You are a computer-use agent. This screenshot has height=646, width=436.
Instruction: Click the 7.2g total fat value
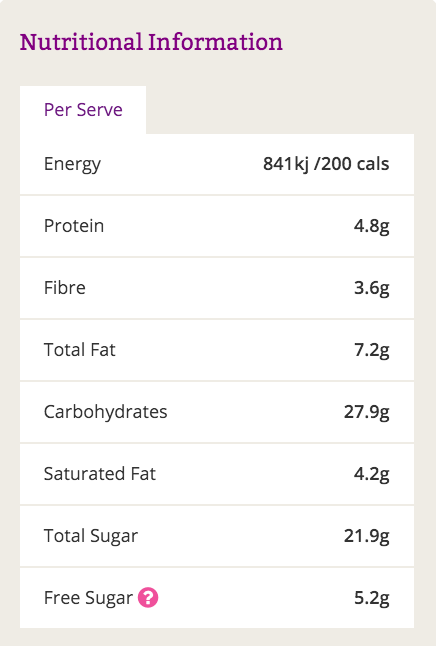371,350
